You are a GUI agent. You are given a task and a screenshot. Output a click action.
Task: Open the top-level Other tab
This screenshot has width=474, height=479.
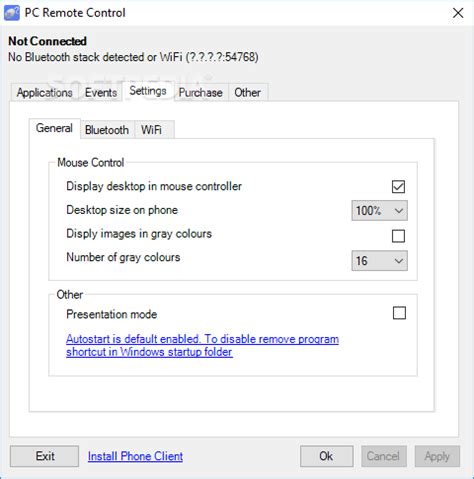click(x=247, y=92)
